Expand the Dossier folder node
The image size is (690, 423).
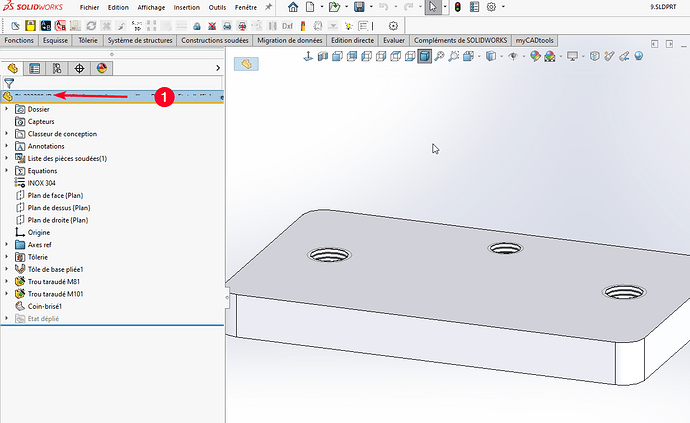pyautogui.click(x=6, y=109)
